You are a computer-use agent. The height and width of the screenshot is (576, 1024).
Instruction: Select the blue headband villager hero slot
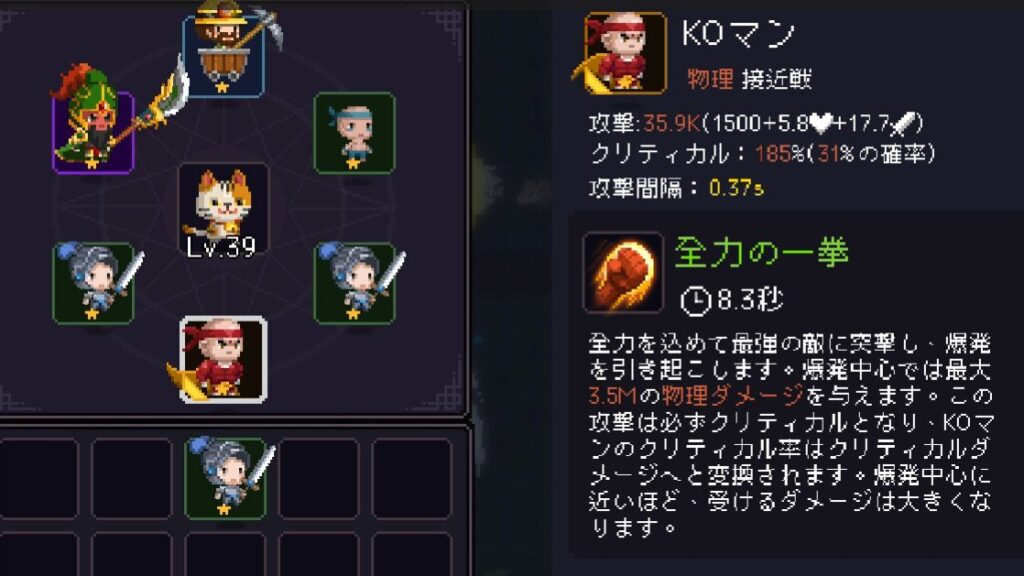pos(355,133)
